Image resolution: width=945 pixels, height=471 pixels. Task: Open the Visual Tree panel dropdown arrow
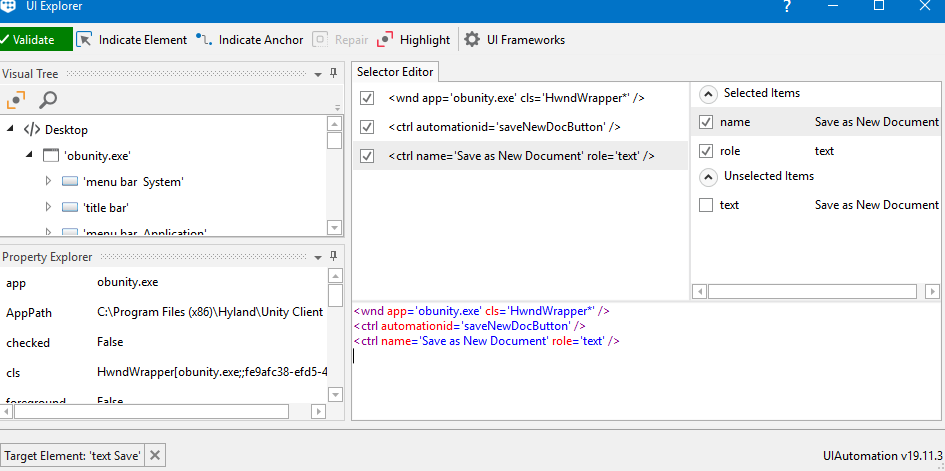click(318, 74)
